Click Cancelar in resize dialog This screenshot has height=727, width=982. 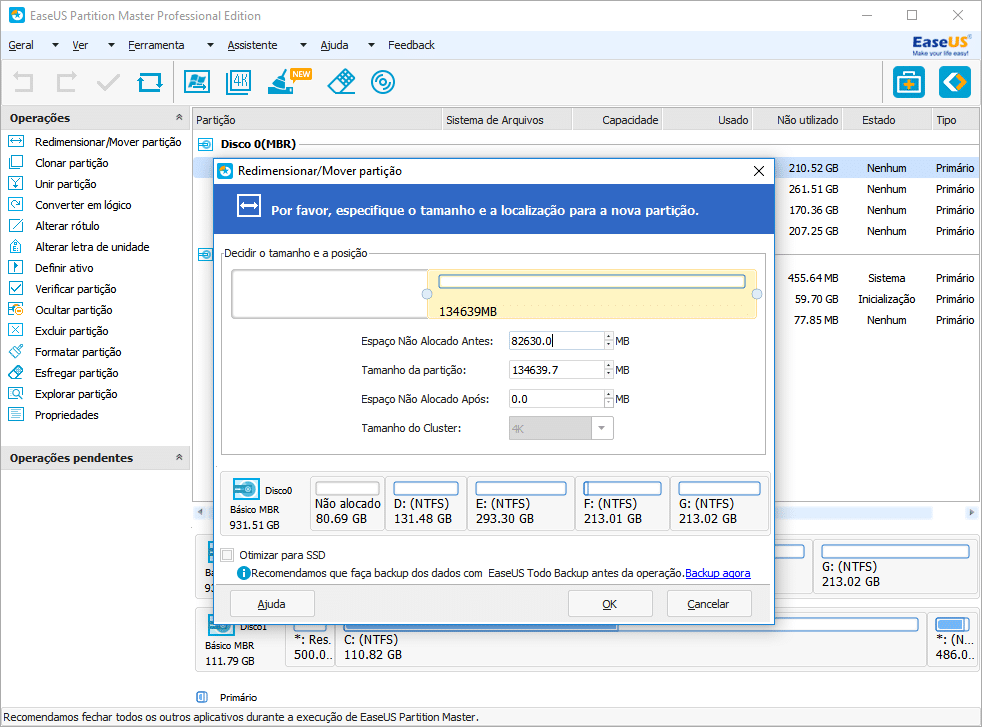tap(708, 604)
